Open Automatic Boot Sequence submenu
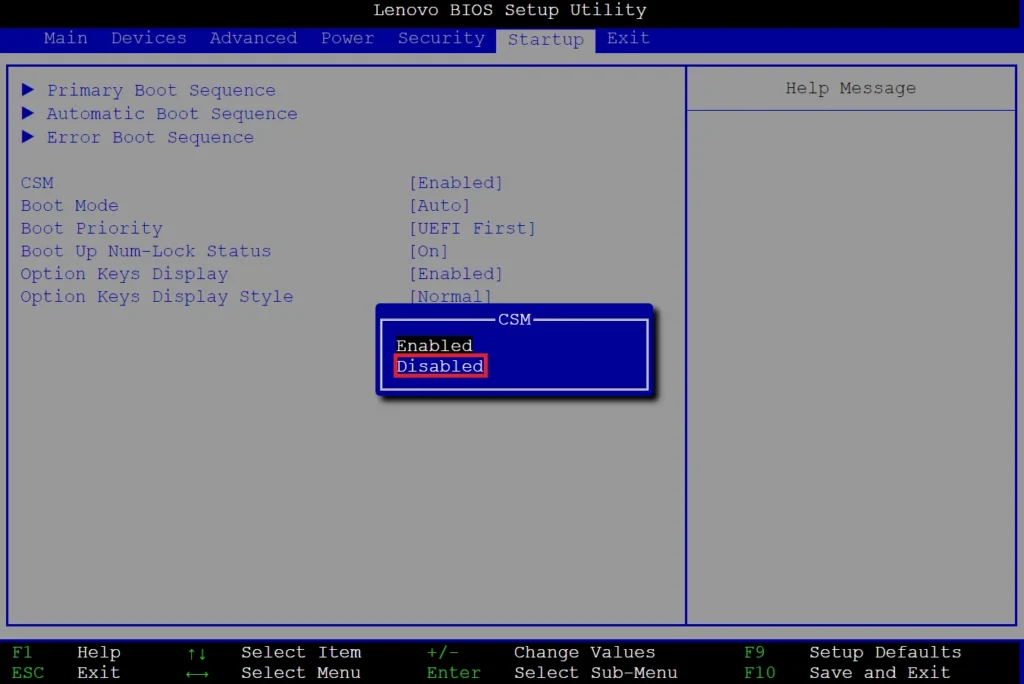Image resolution: width=1024 pixels, height=684 pixels. 172,114
